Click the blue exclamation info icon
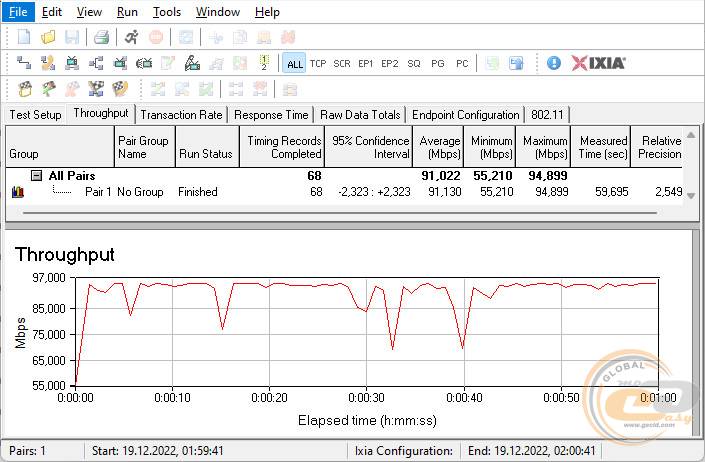This screenshot has height=462, width=705. point(554,63)
